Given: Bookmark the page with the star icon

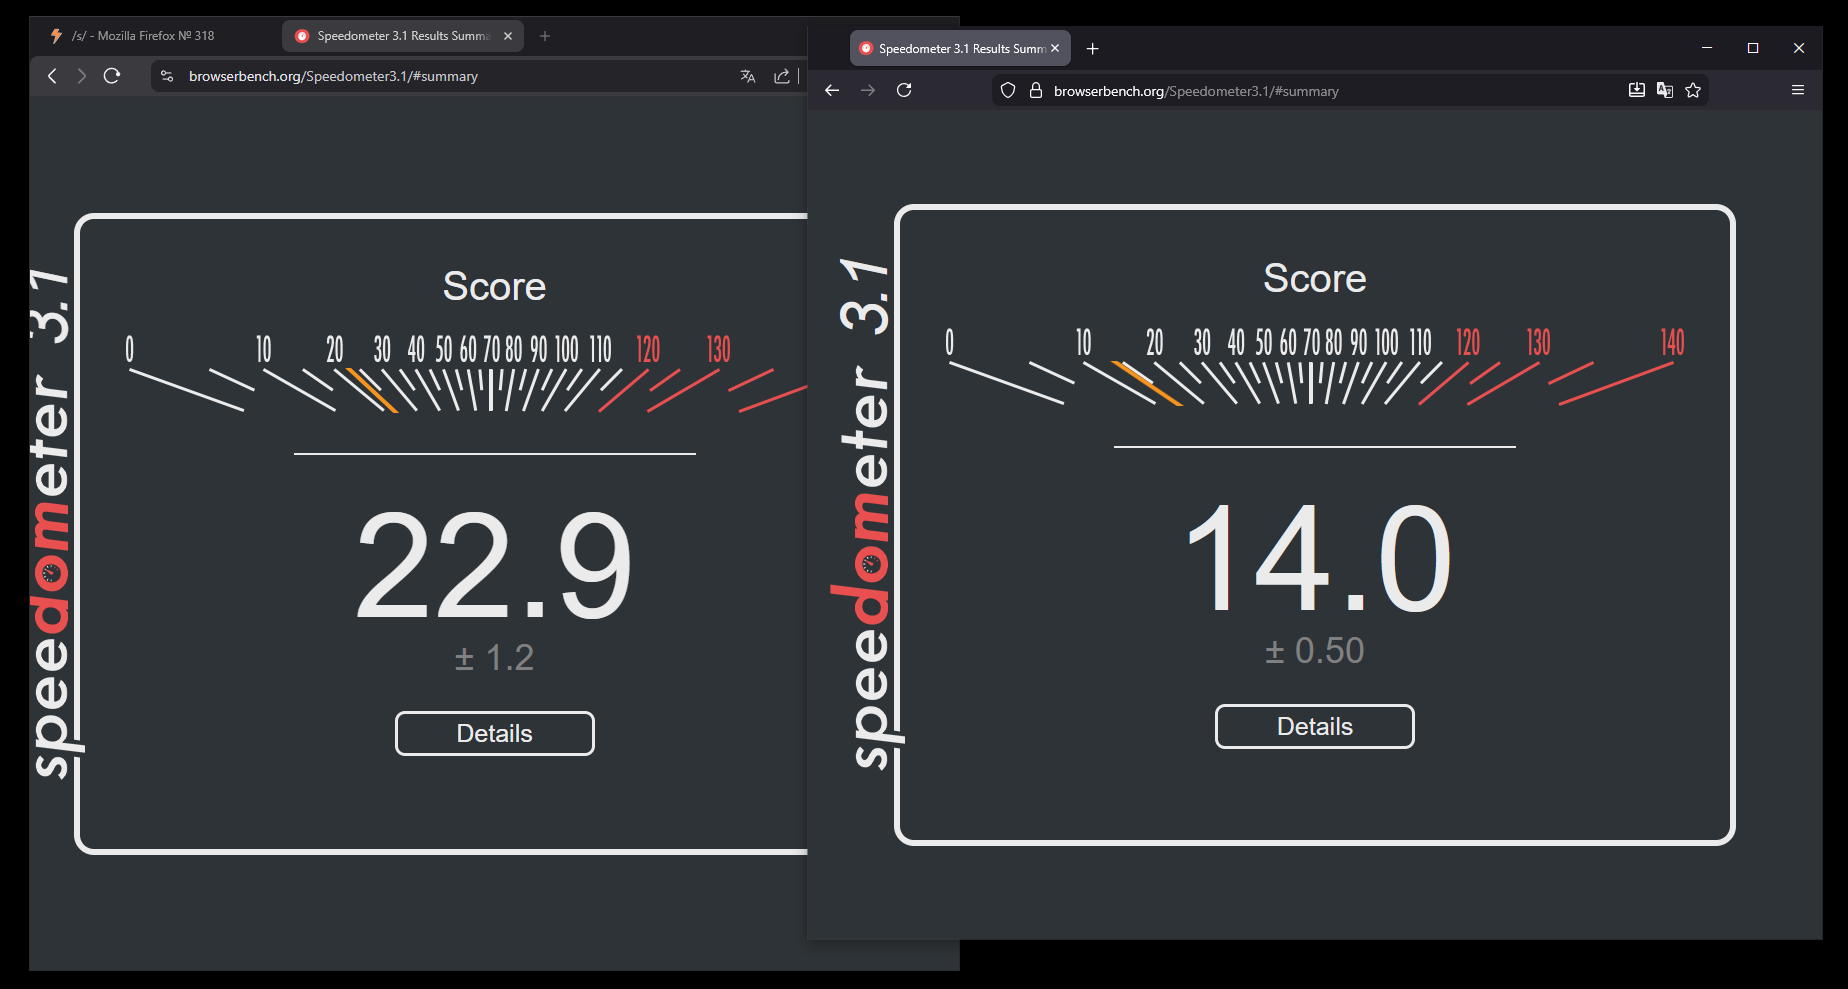Looking at the screenshot, I should coord(1693,91).
